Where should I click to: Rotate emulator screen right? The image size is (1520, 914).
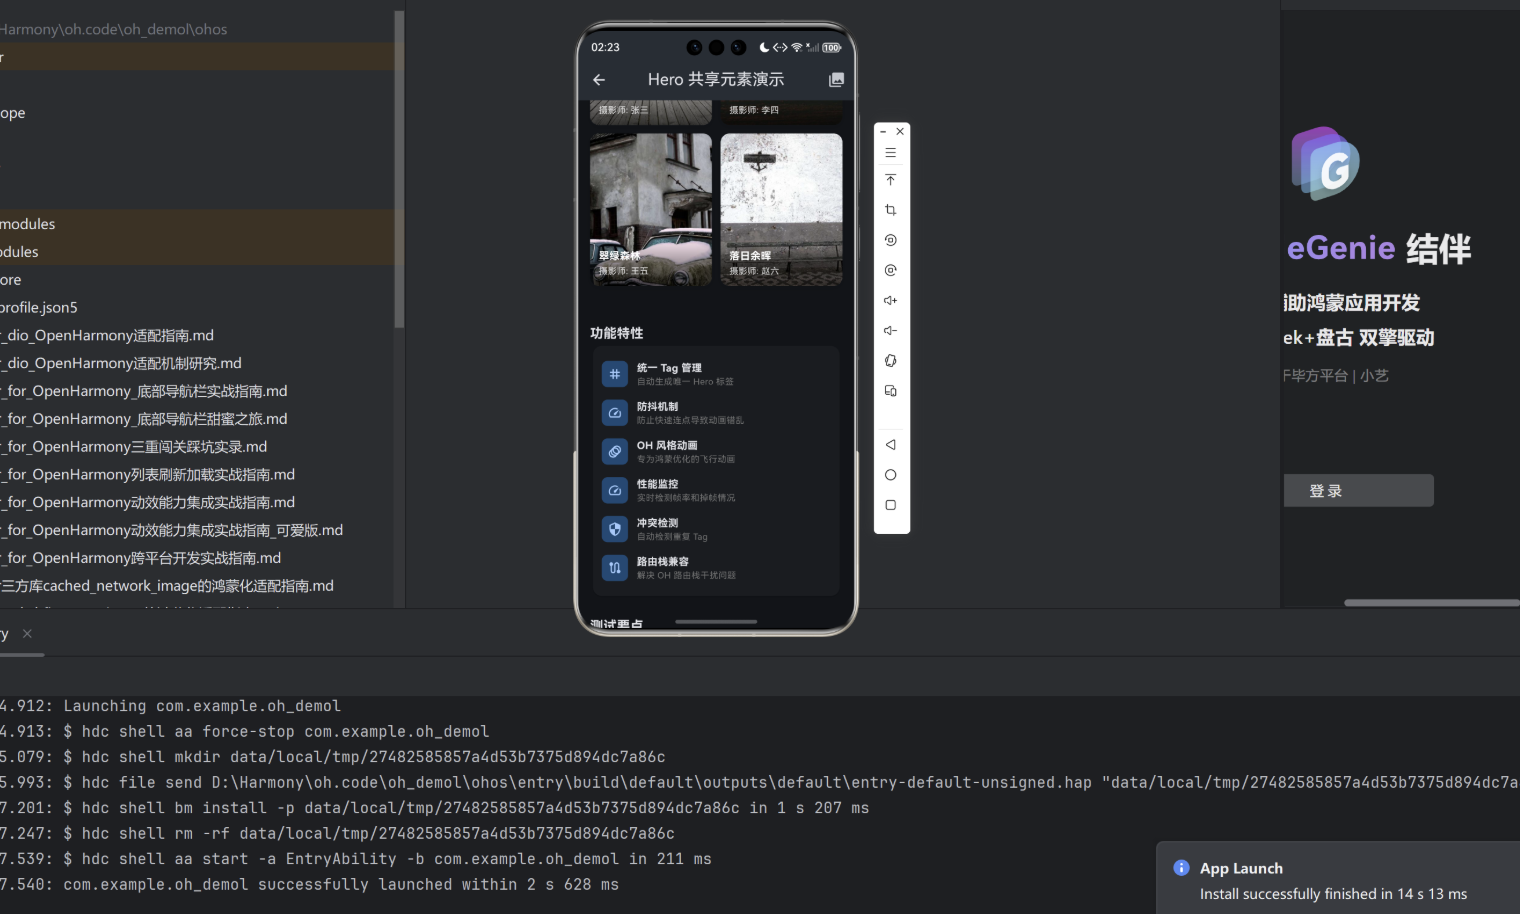coord(890,270)
